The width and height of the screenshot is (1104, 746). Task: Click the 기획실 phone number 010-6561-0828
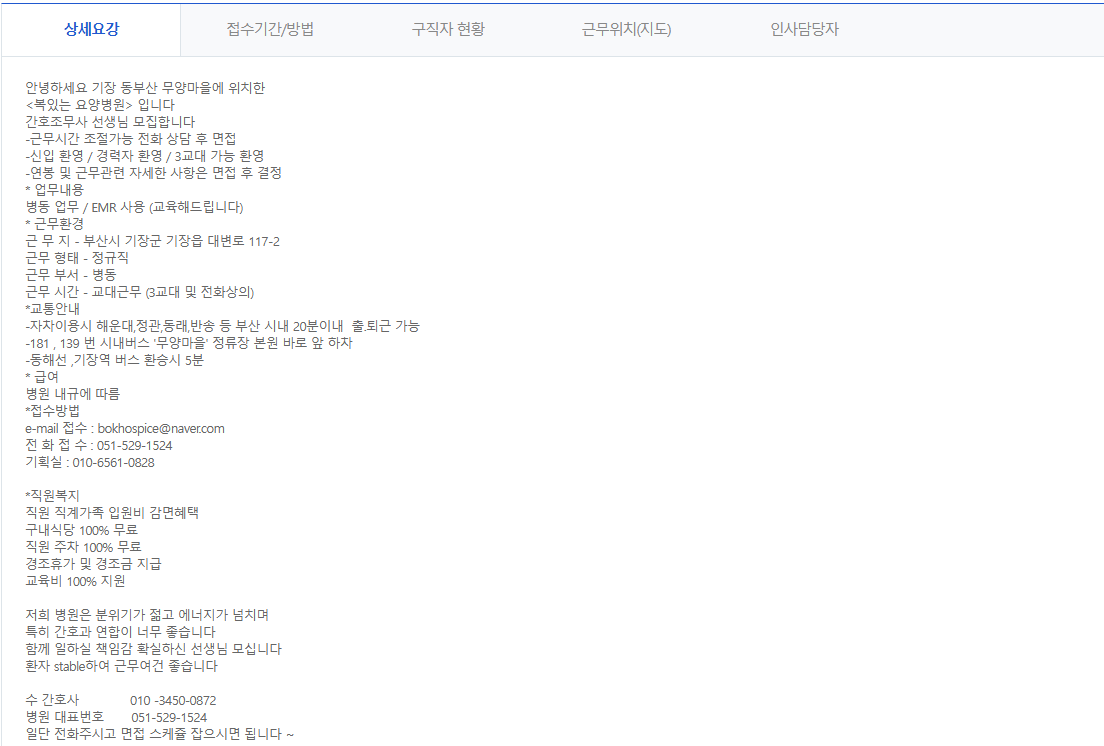click(x=113, y=462)
